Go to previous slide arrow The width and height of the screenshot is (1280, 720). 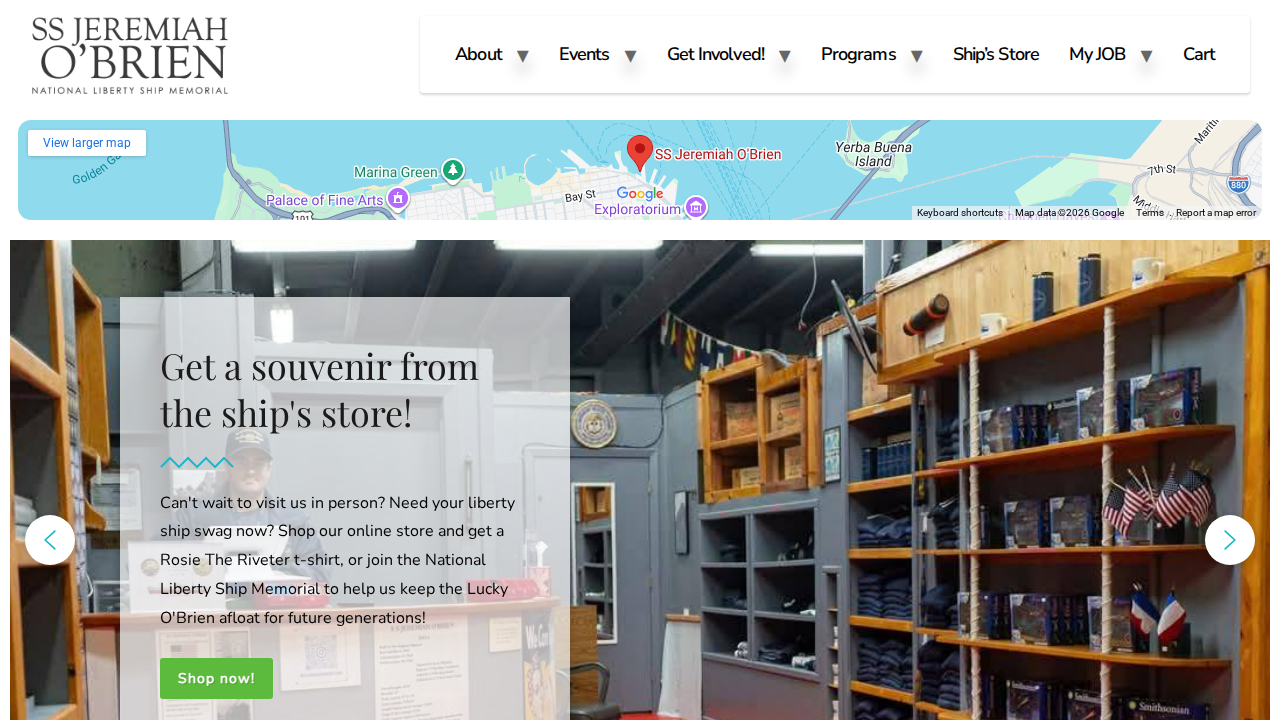50,540
